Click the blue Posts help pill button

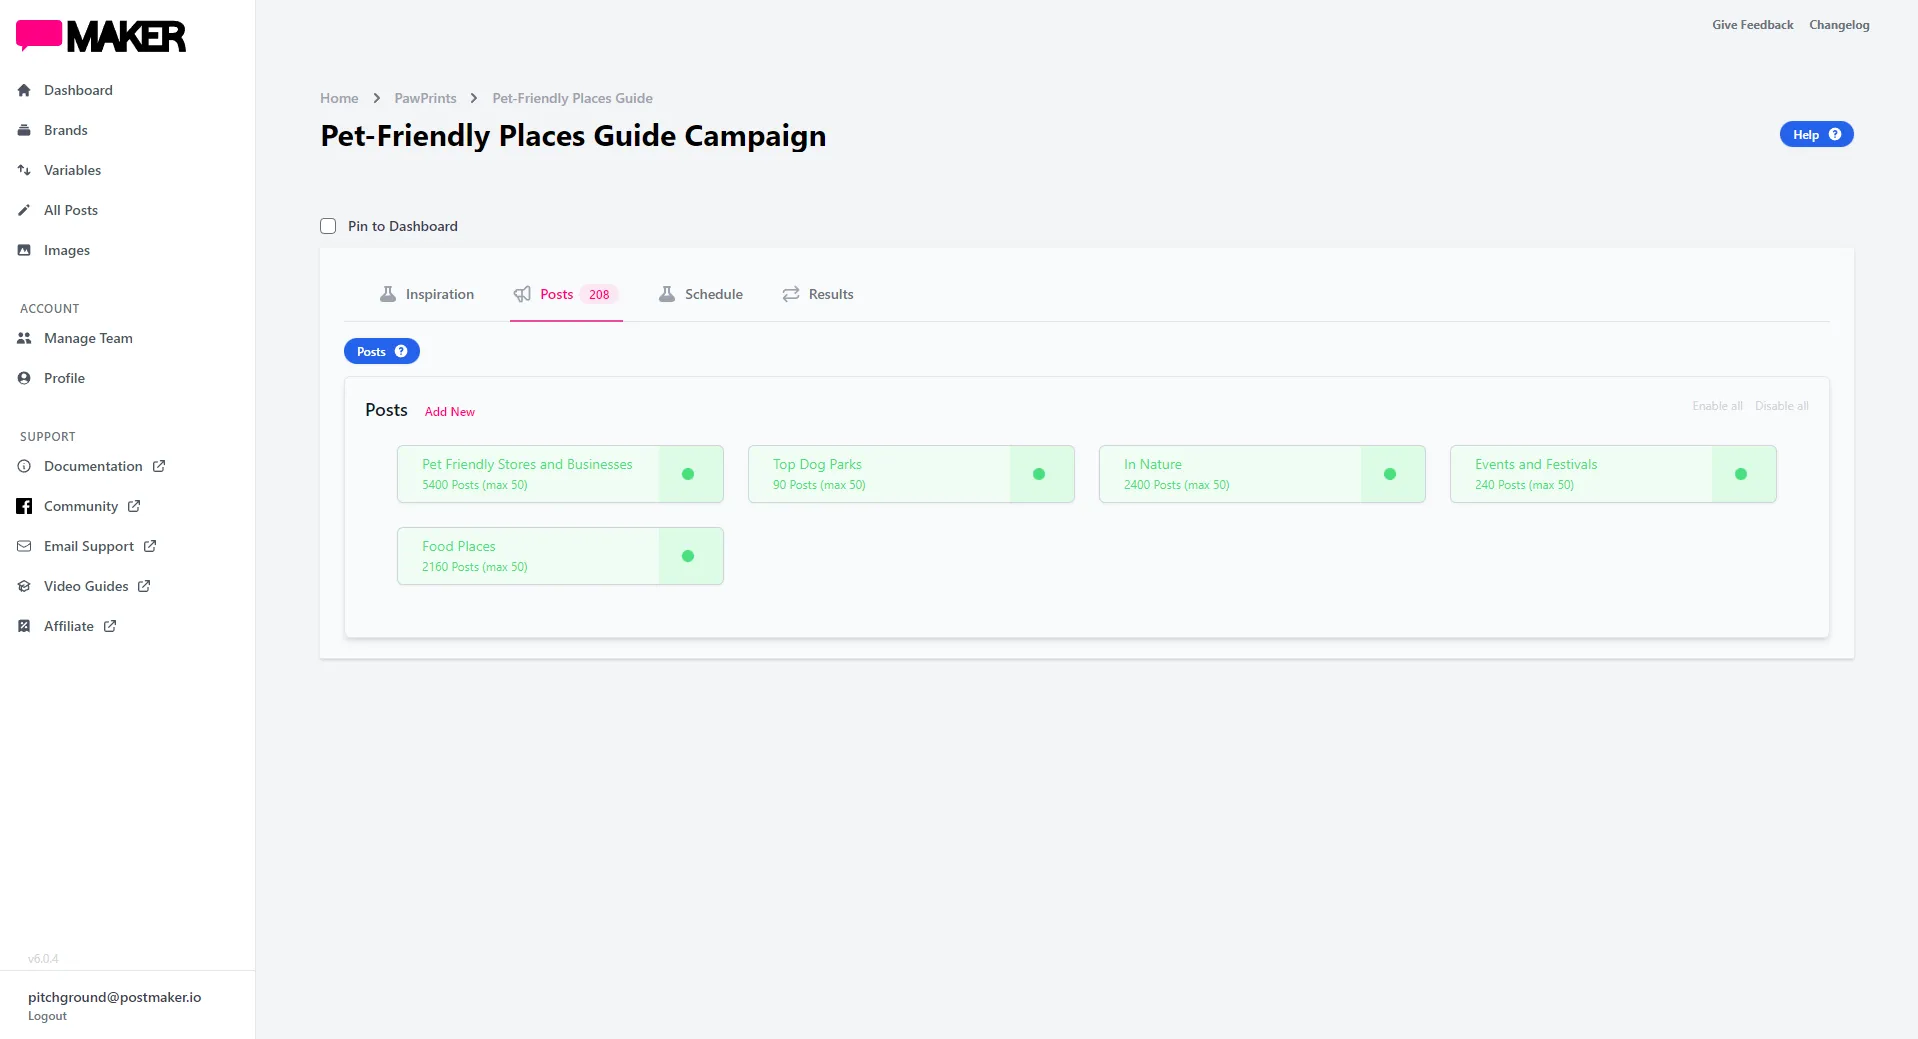tap(382, 351)
